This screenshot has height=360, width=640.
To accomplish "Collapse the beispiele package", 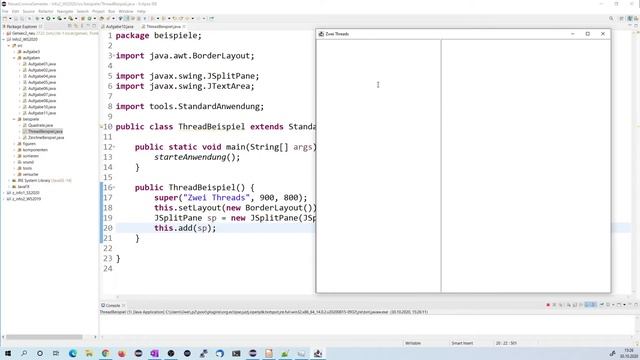I will pos(14,119).
